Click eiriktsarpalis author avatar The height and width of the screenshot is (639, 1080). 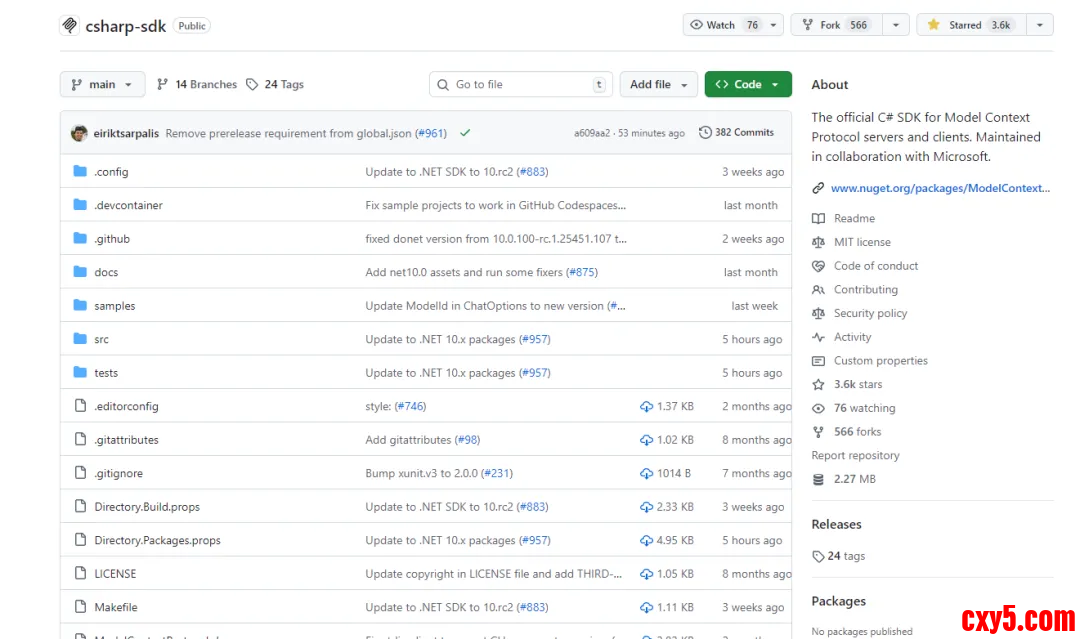(x=79, y=133)
